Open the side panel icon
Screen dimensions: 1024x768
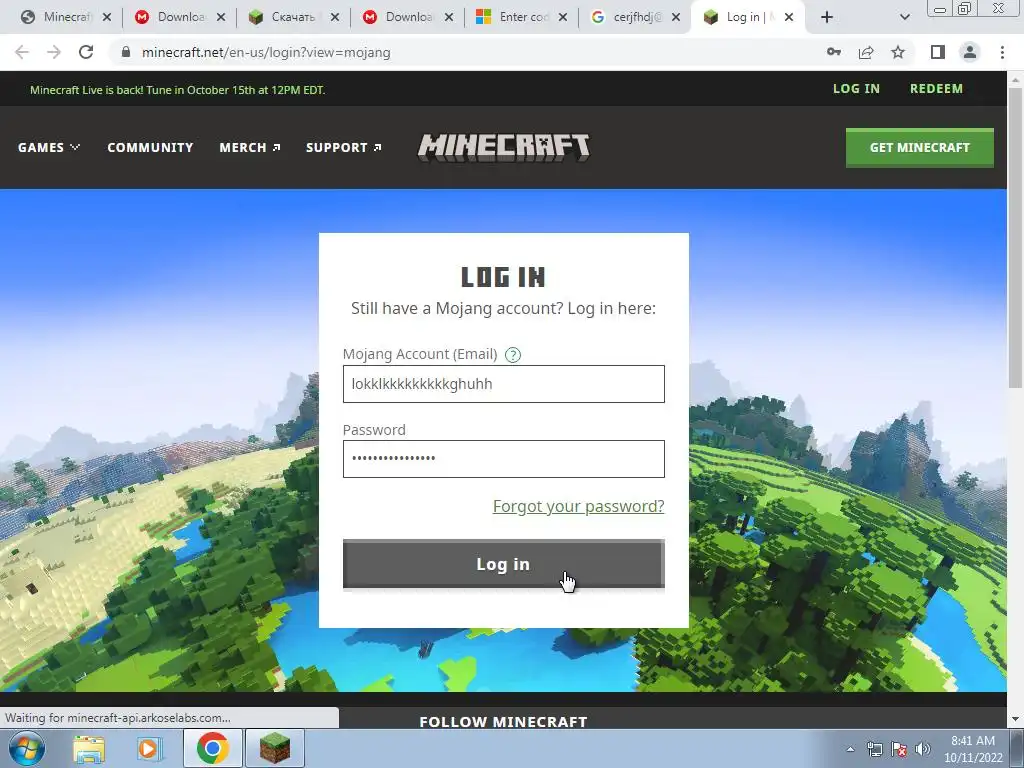tap(938, 52)
